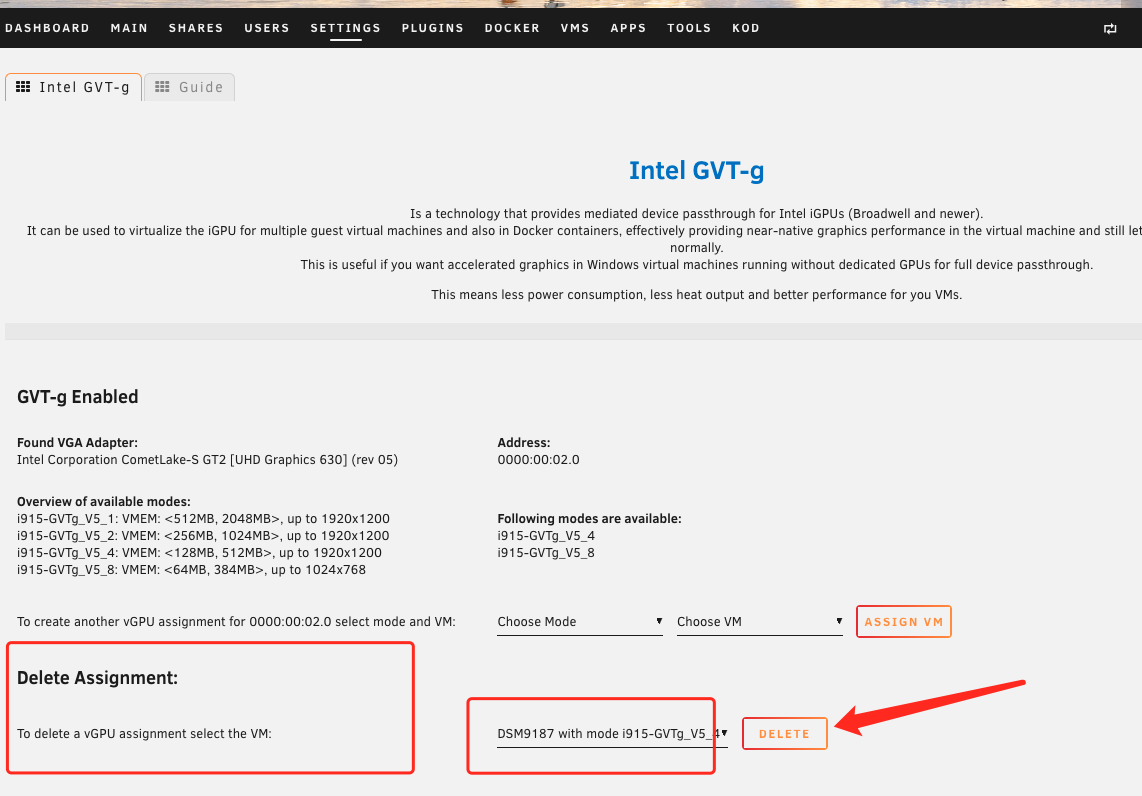Click the grid icon on Intel GVT-g tab

click(23, 87)
